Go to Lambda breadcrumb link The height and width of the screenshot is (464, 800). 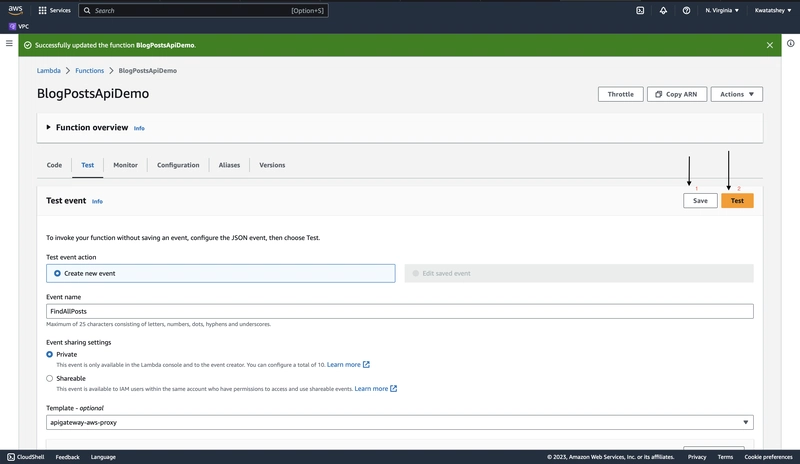point(48,70)
